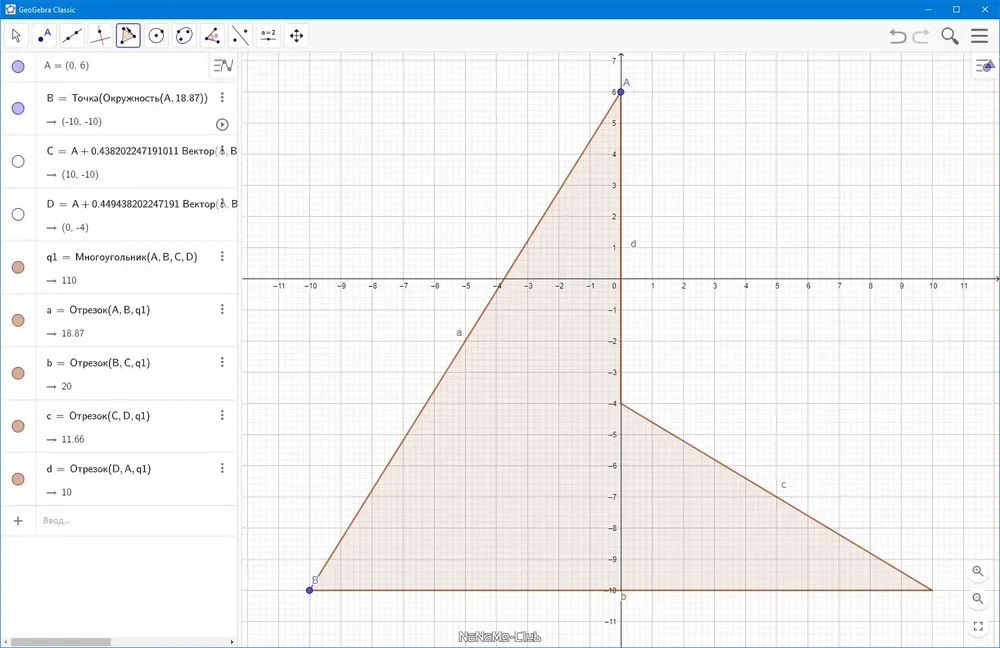Hide point A using its visibility circle

(18, 66)
